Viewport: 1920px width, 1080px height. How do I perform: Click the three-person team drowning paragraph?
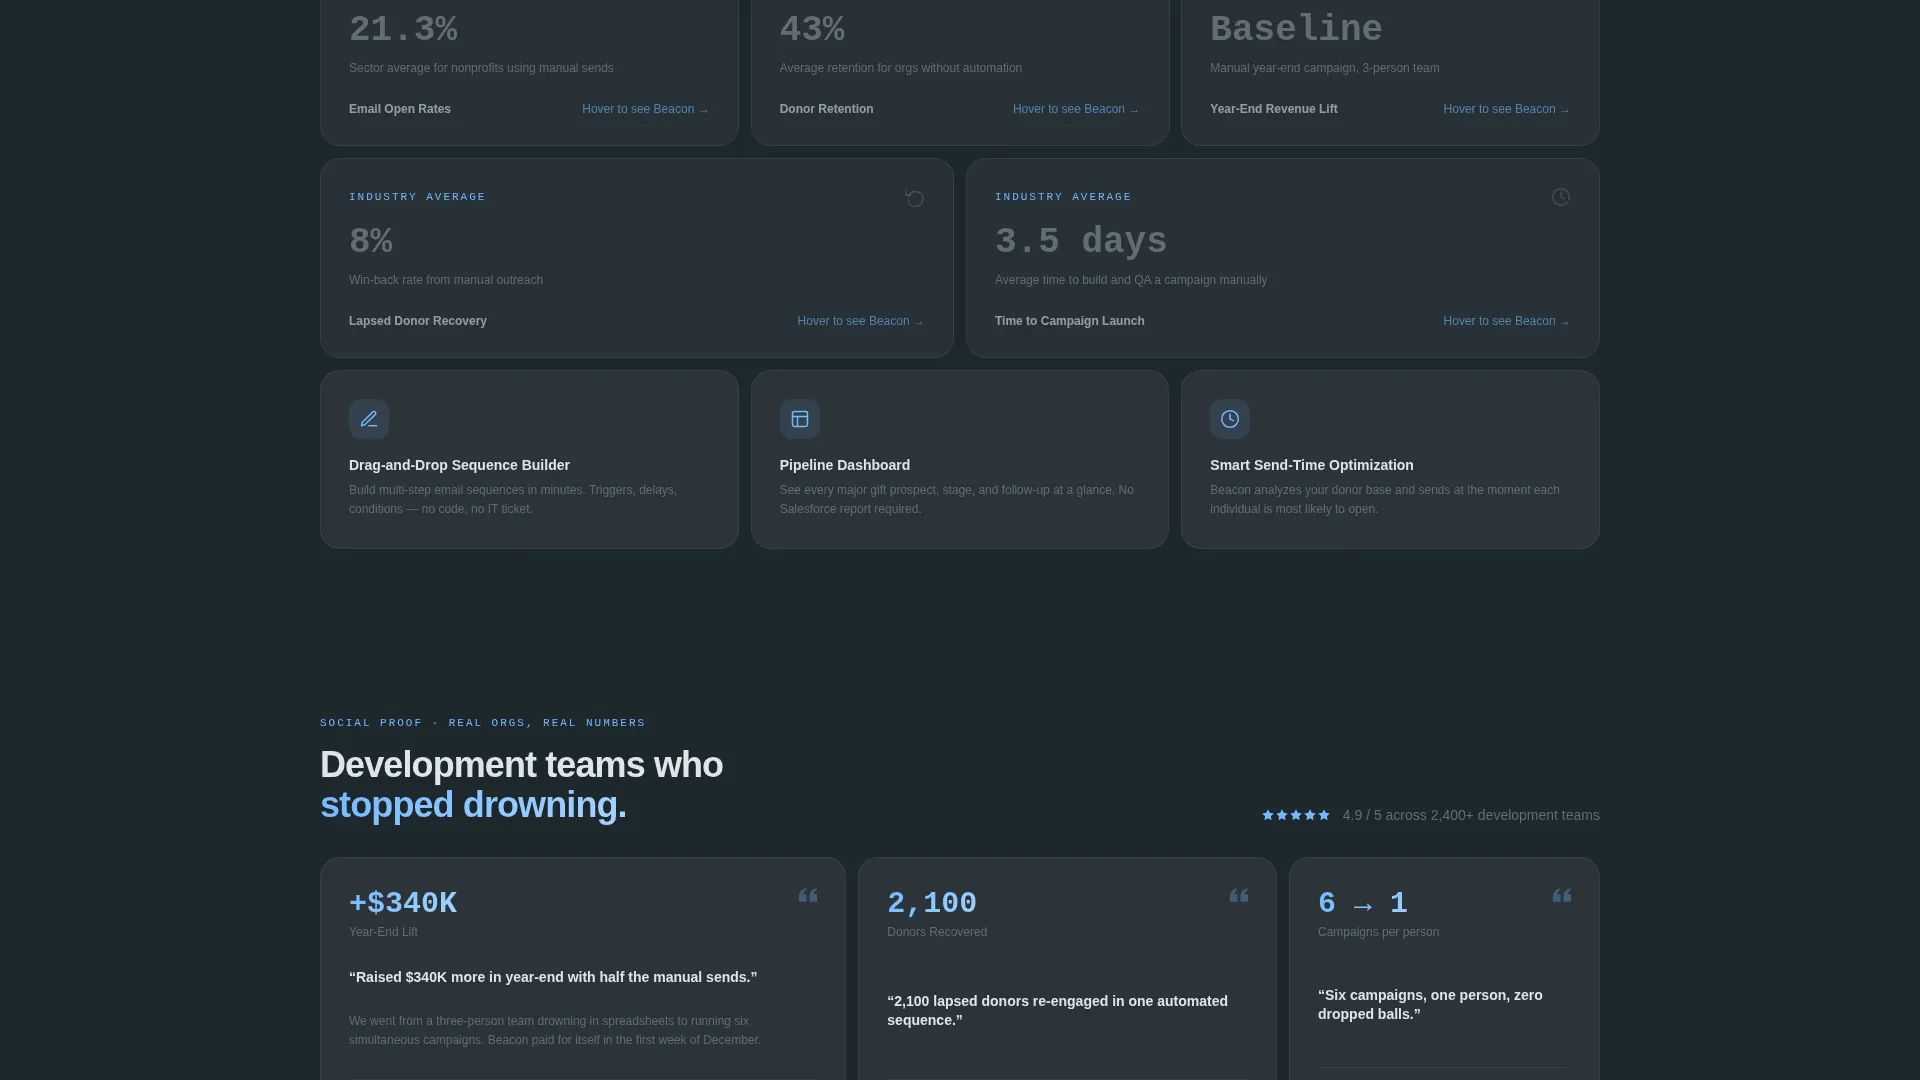(555, 1031)
